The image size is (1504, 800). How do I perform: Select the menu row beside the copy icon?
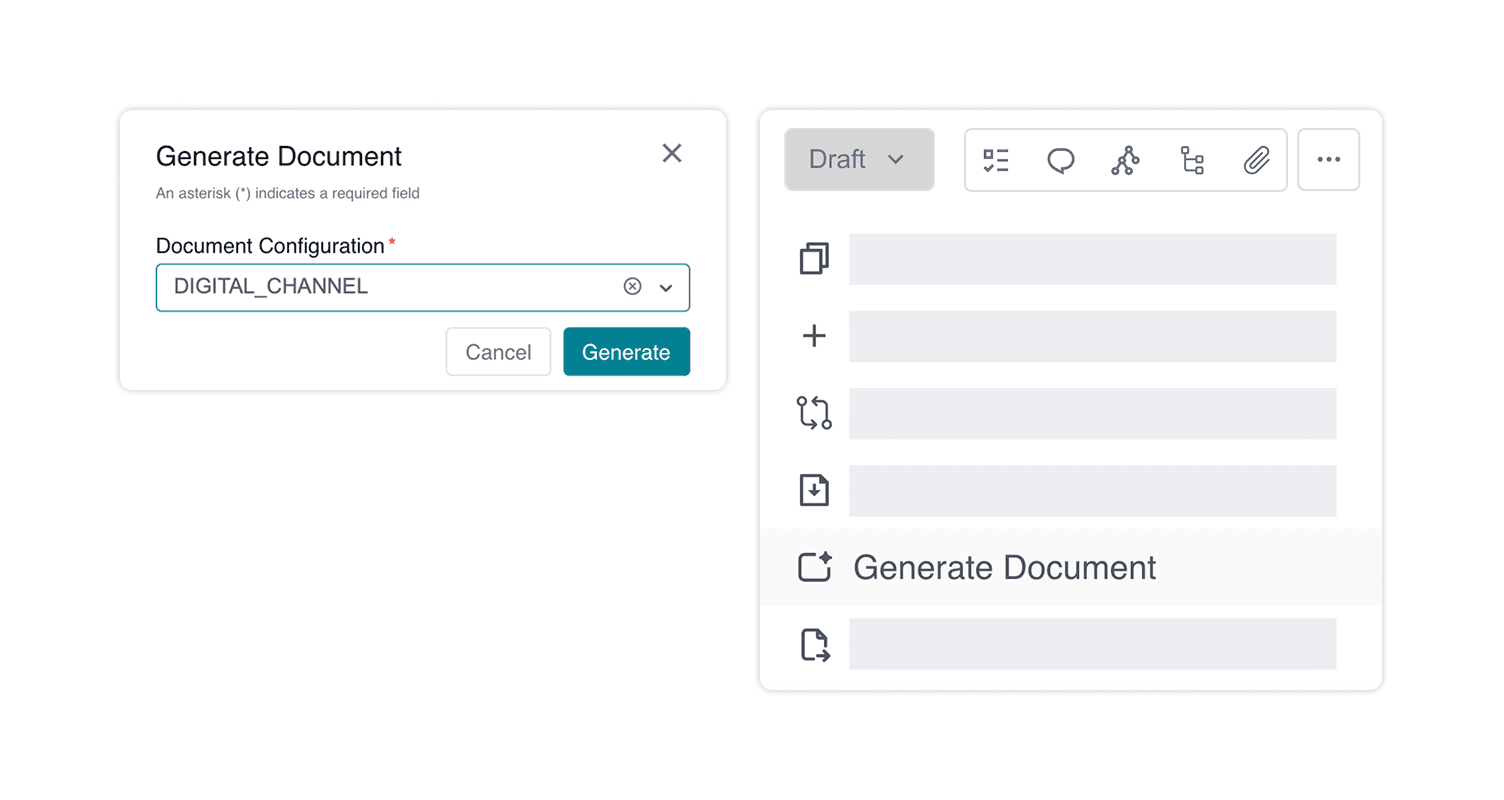1092,259
